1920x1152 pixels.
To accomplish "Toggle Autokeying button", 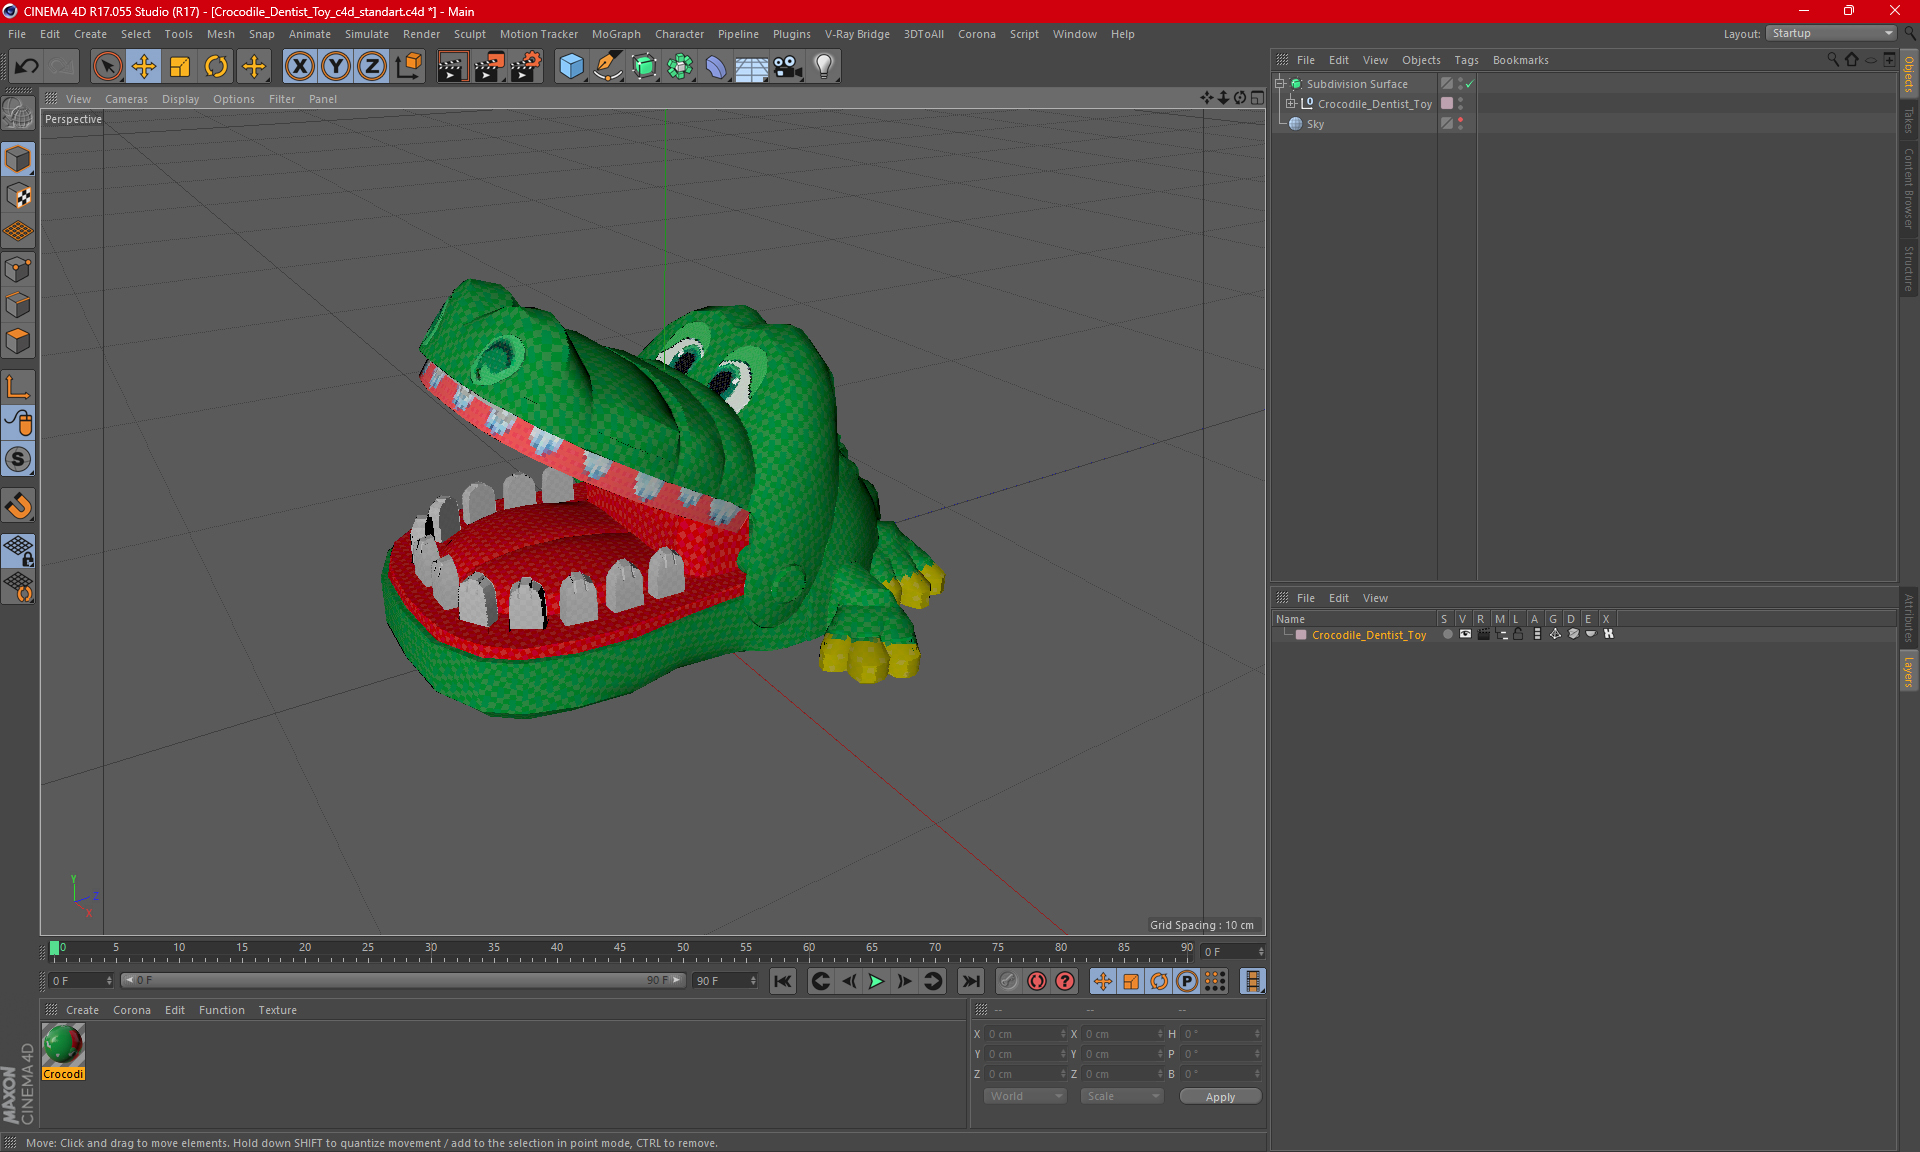I will click(1037, 981).
